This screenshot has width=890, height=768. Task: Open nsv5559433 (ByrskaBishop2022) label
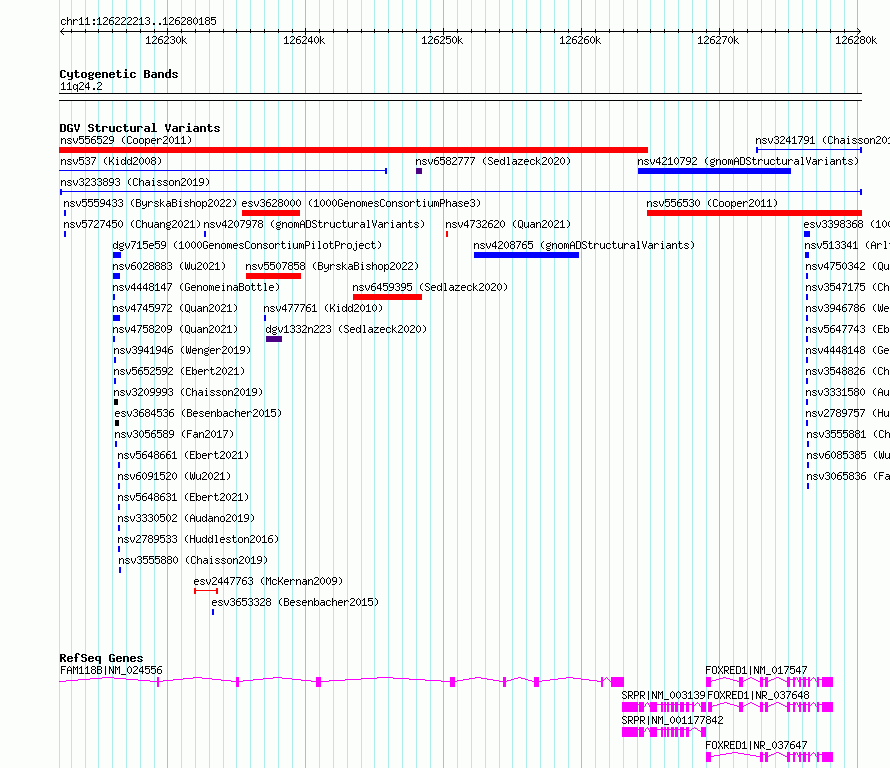150,203
